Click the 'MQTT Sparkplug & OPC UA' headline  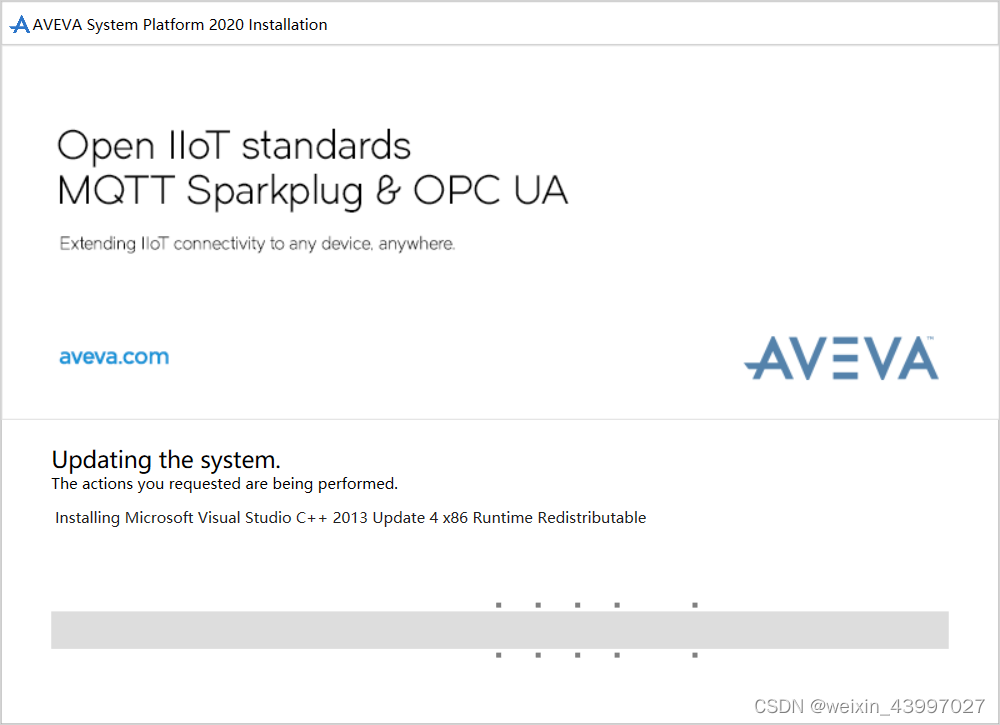[x=312, y=191]
